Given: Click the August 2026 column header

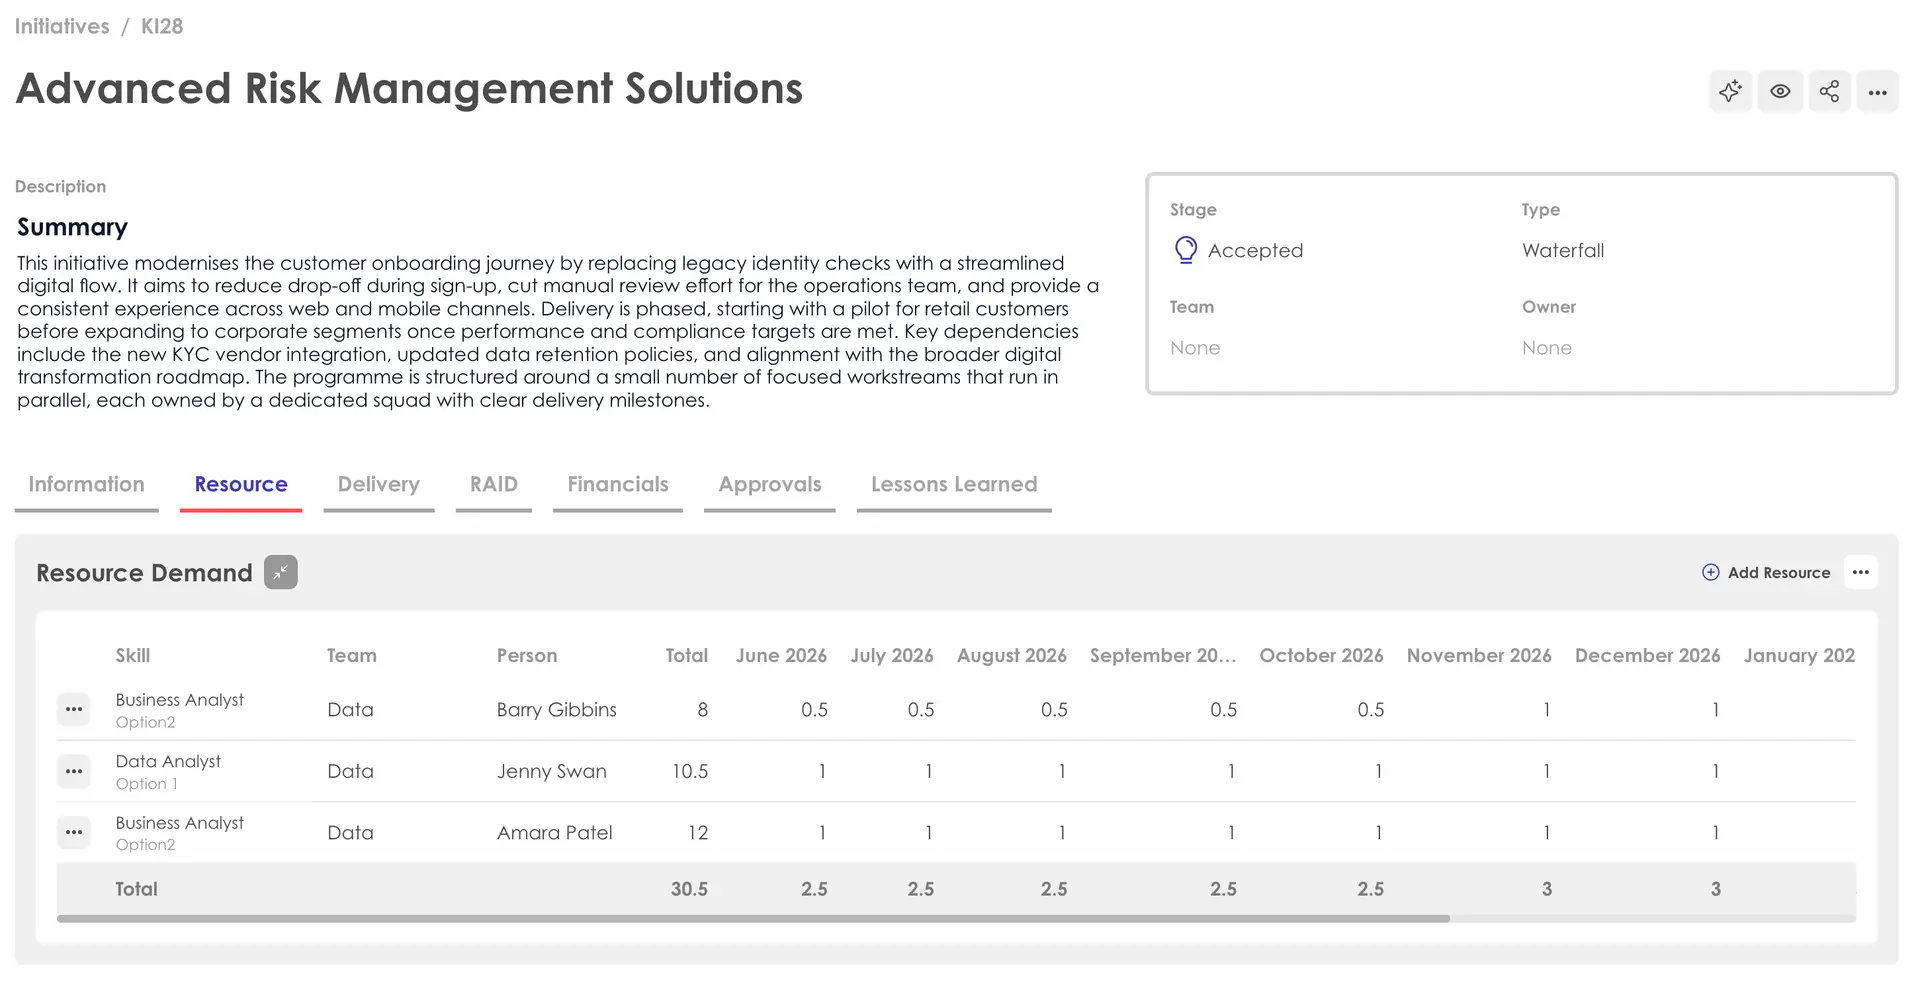Looking at the screenshot, I should click(1012, 655).
